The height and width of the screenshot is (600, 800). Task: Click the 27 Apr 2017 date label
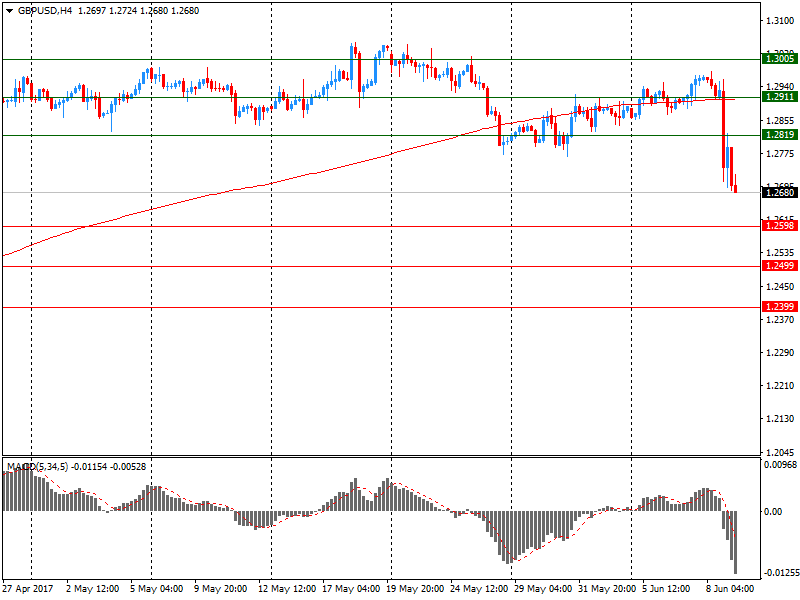28,589
